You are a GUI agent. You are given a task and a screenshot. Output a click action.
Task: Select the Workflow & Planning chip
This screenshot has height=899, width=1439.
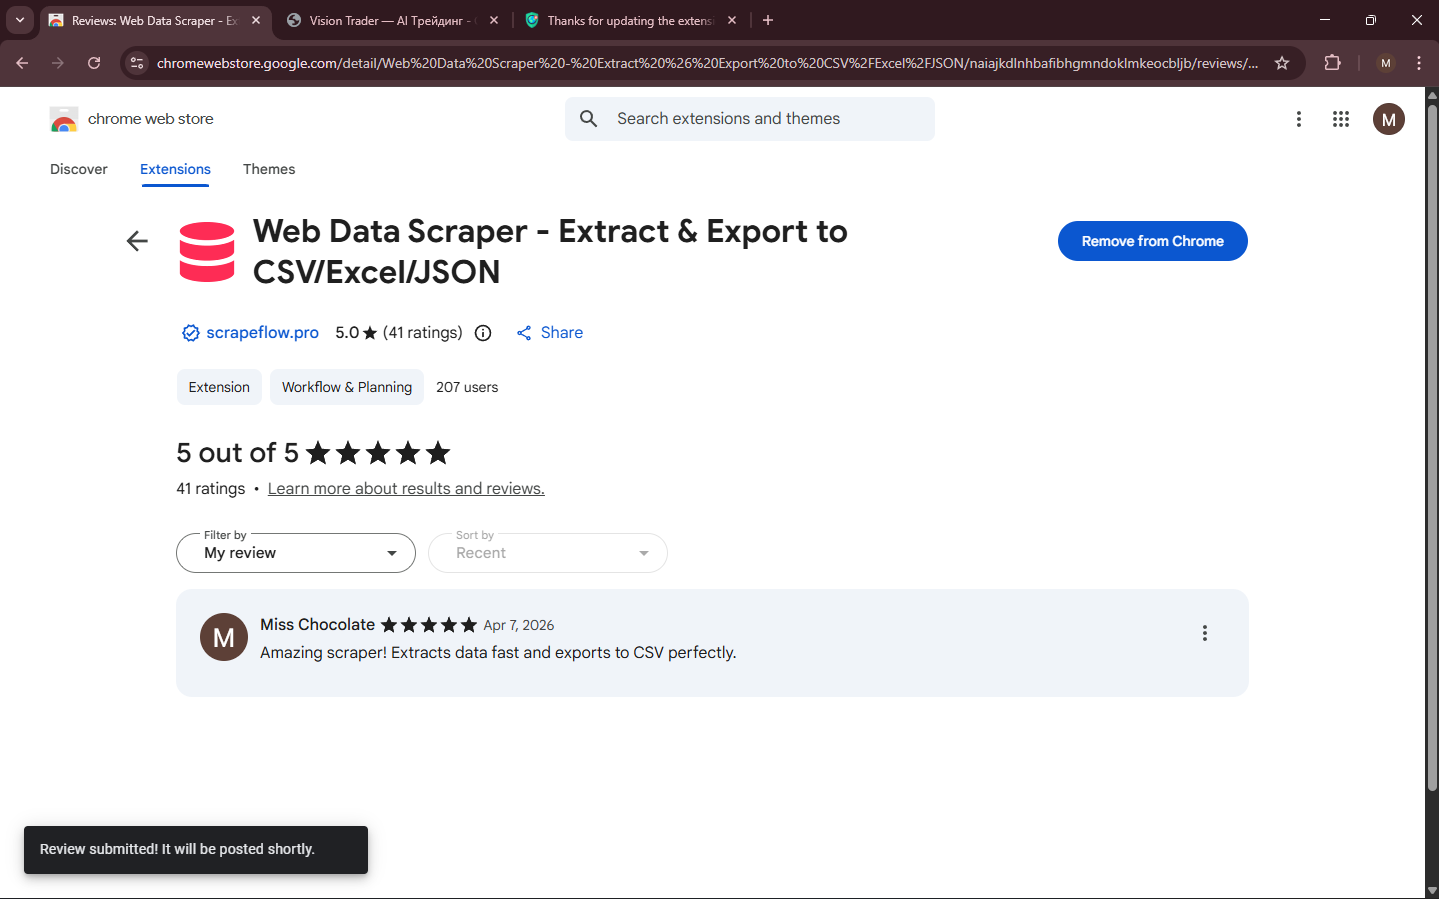pos(347,387)
